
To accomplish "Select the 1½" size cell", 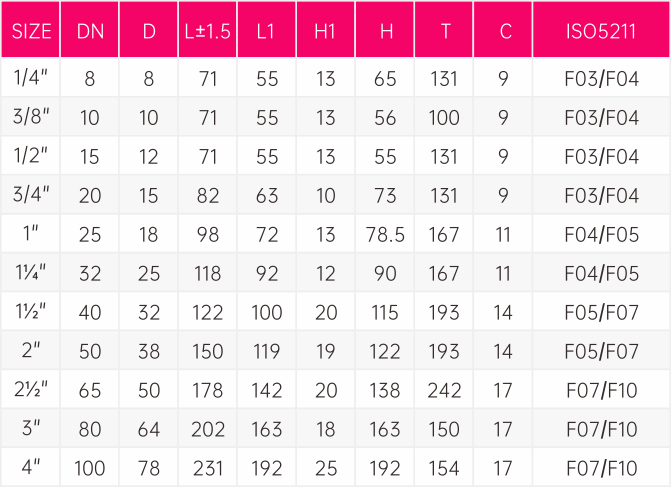I will click(30, 312).
